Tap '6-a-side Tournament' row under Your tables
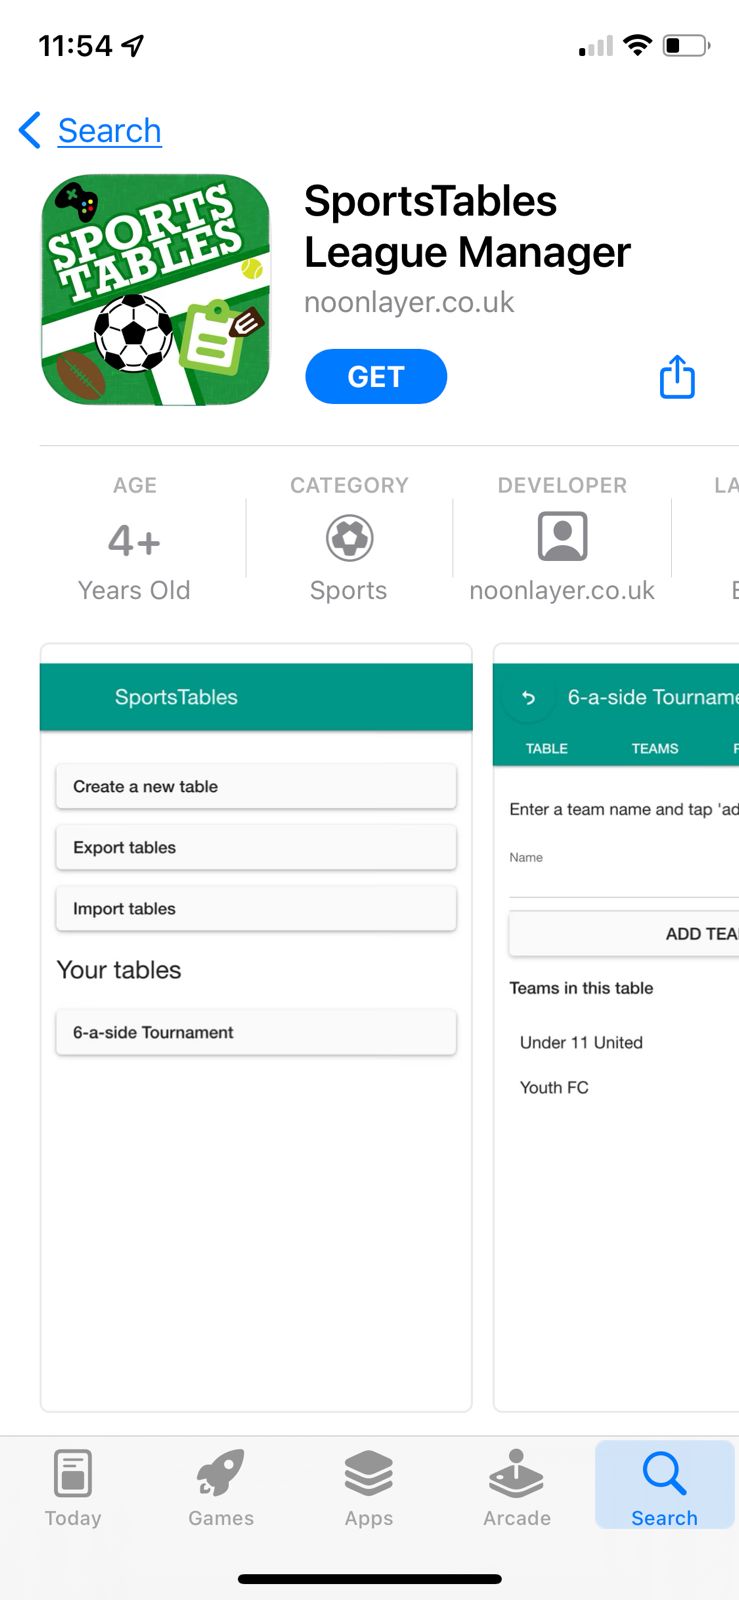The height and width of the screenshot is (1600, 739). point(256,1032)
